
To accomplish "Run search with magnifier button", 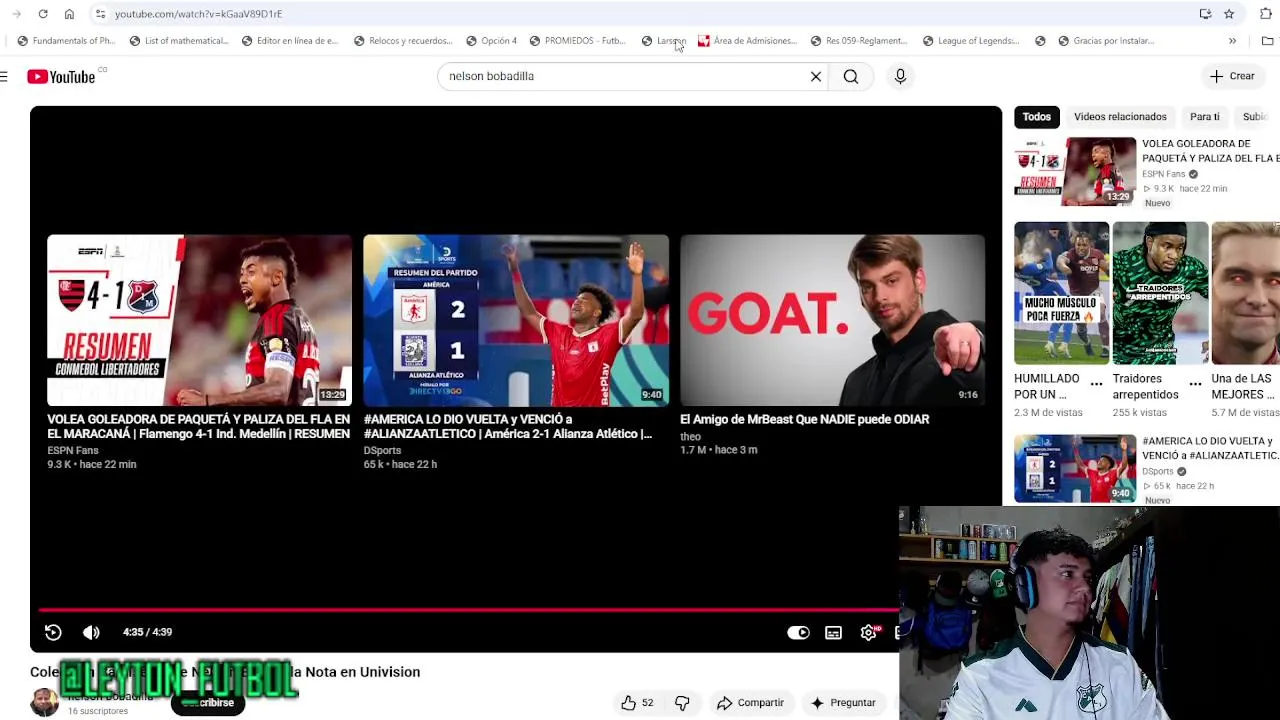I will pyautogui.click(x=851, y=76).
